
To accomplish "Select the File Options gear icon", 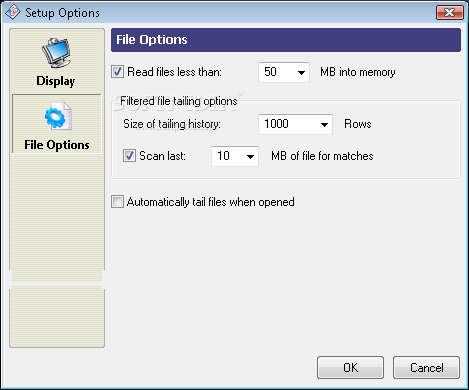I will 58,116.
